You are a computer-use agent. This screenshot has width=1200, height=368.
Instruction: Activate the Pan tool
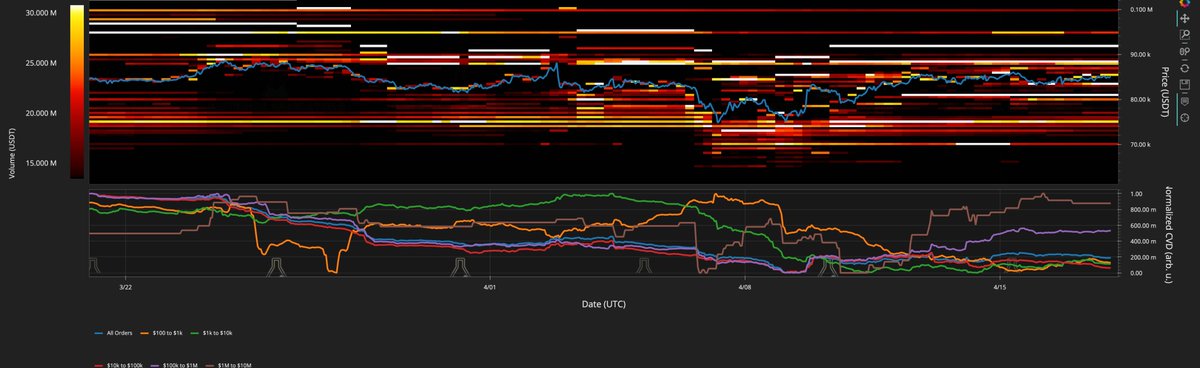tap(1184, 18)
